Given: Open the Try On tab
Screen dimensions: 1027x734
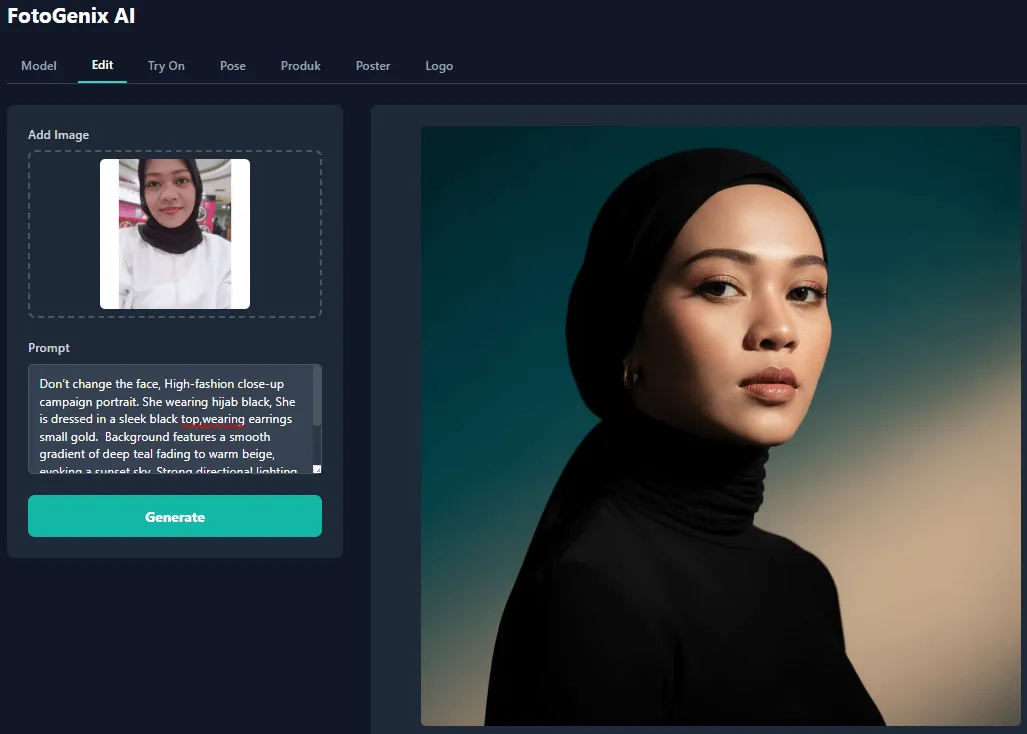Looking at the screenshot, I should (x=166, y=65).
